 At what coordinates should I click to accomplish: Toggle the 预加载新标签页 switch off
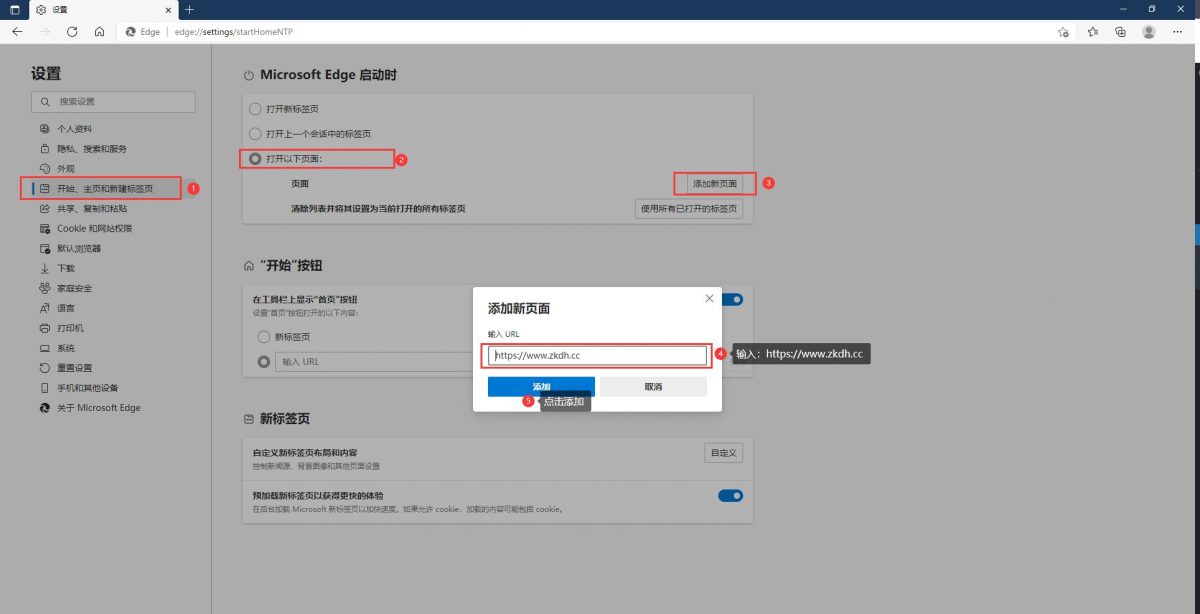(x=730, y=495)
